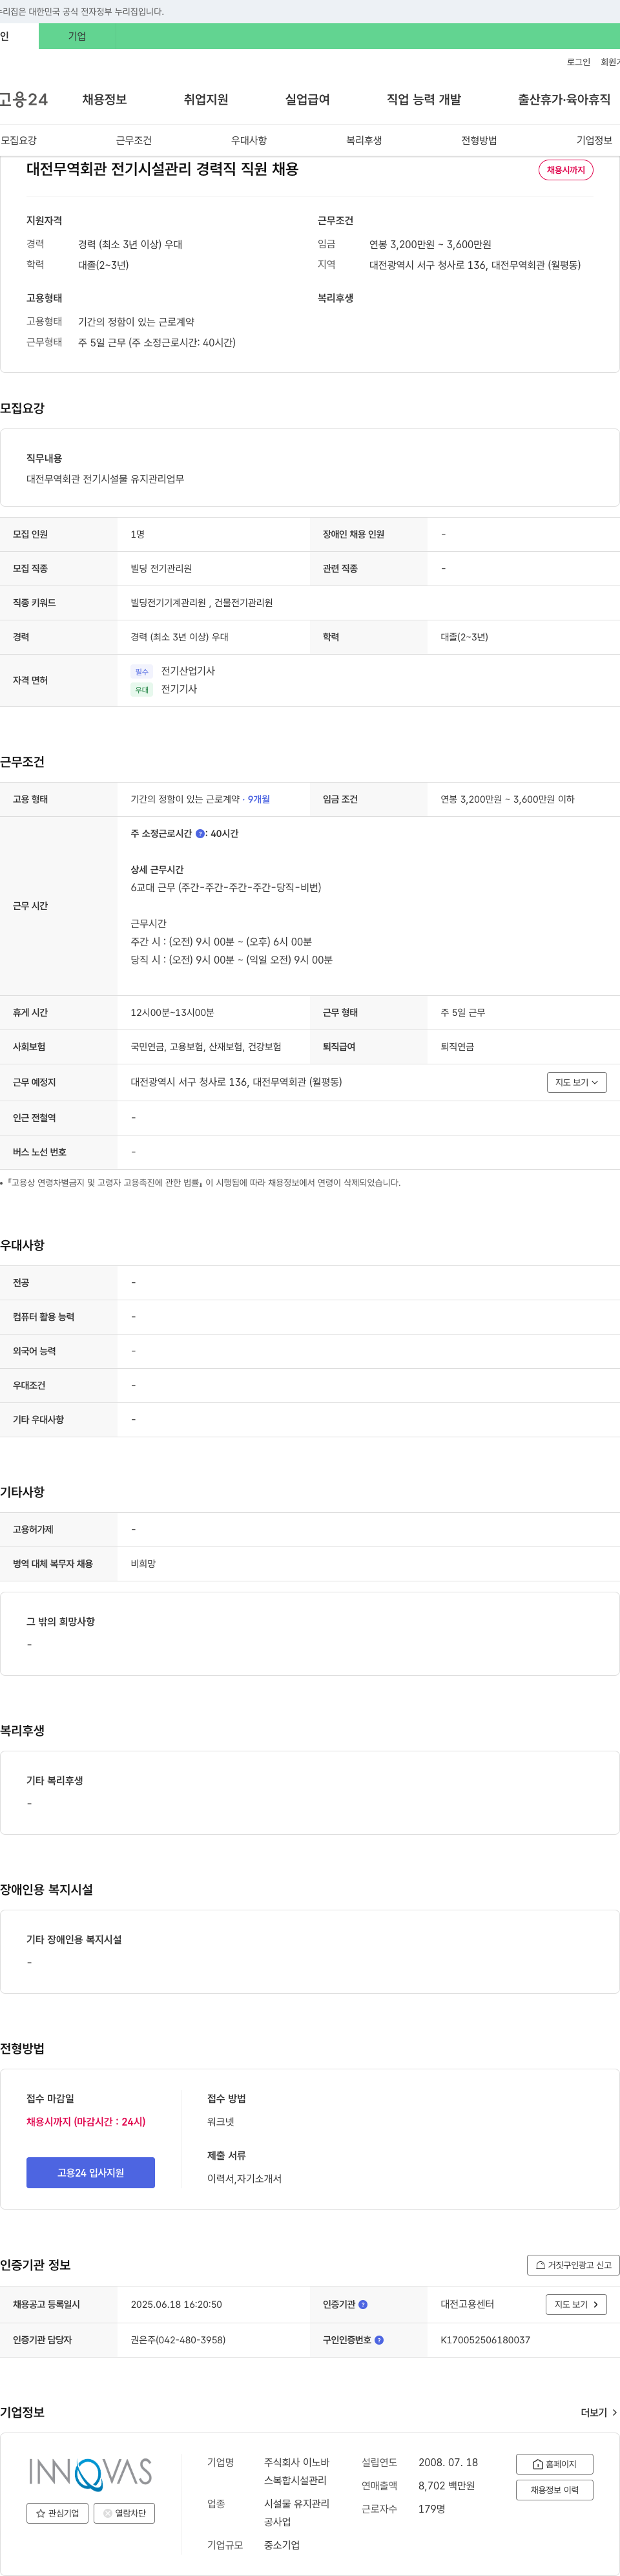Open 취업지원 main menu
620x2576 pixels.
(x=206, y=99)
